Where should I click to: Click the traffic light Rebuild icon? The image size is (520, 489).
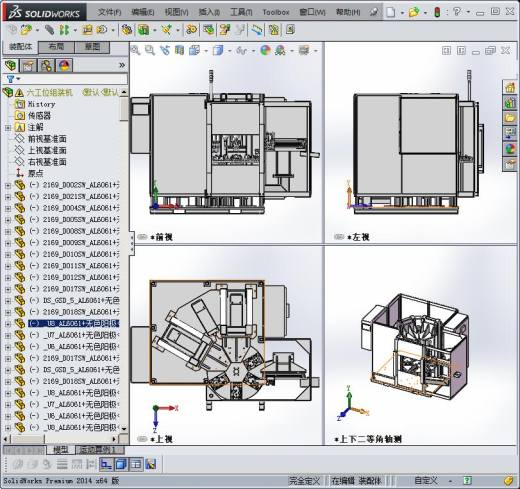coord(437,12)
